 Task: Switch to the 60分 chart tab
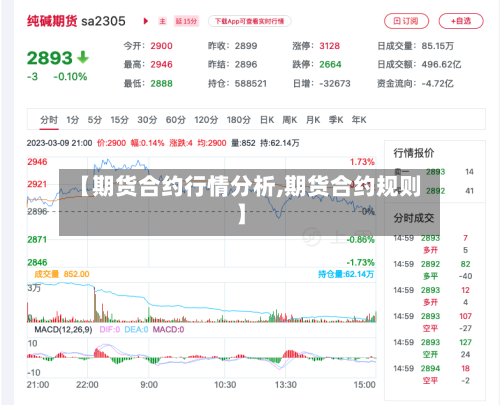pos(176,120)
